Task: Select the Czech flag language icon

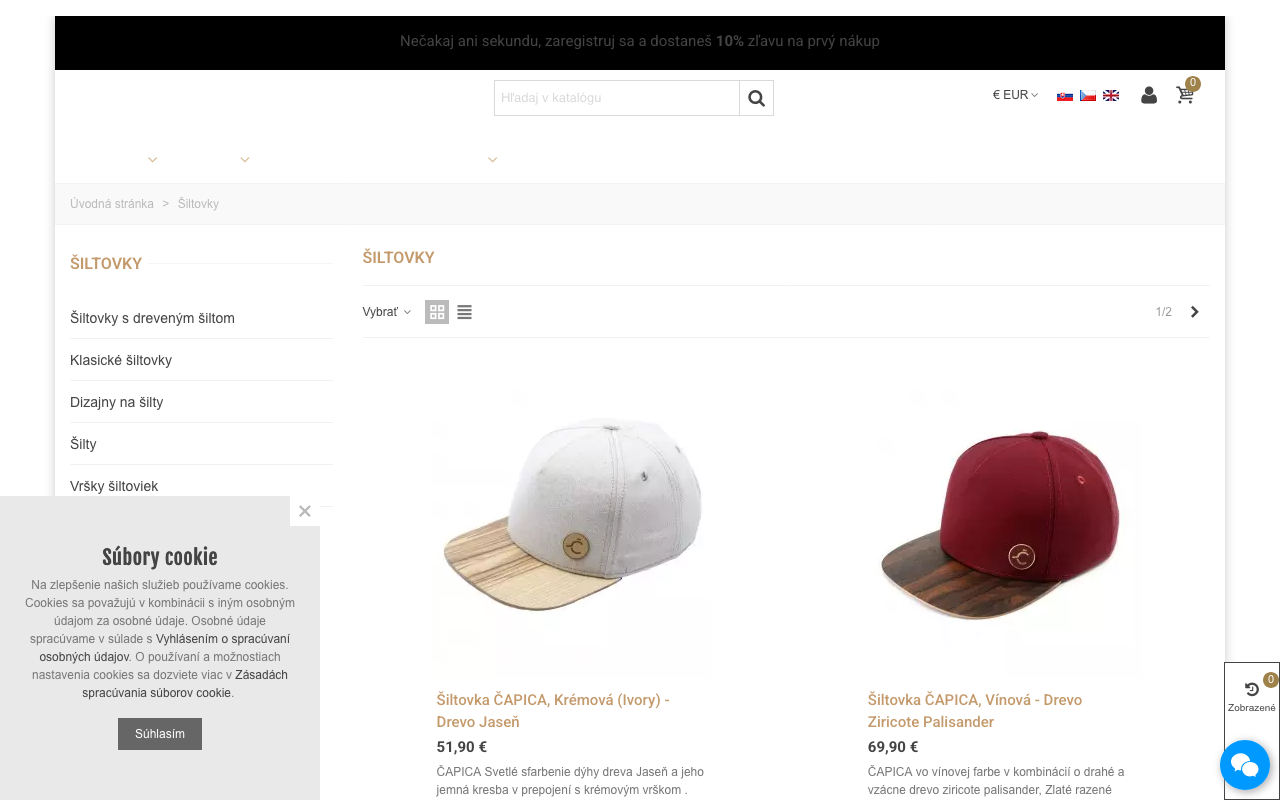Action: pyautogui.click(x=1088, y=96)
